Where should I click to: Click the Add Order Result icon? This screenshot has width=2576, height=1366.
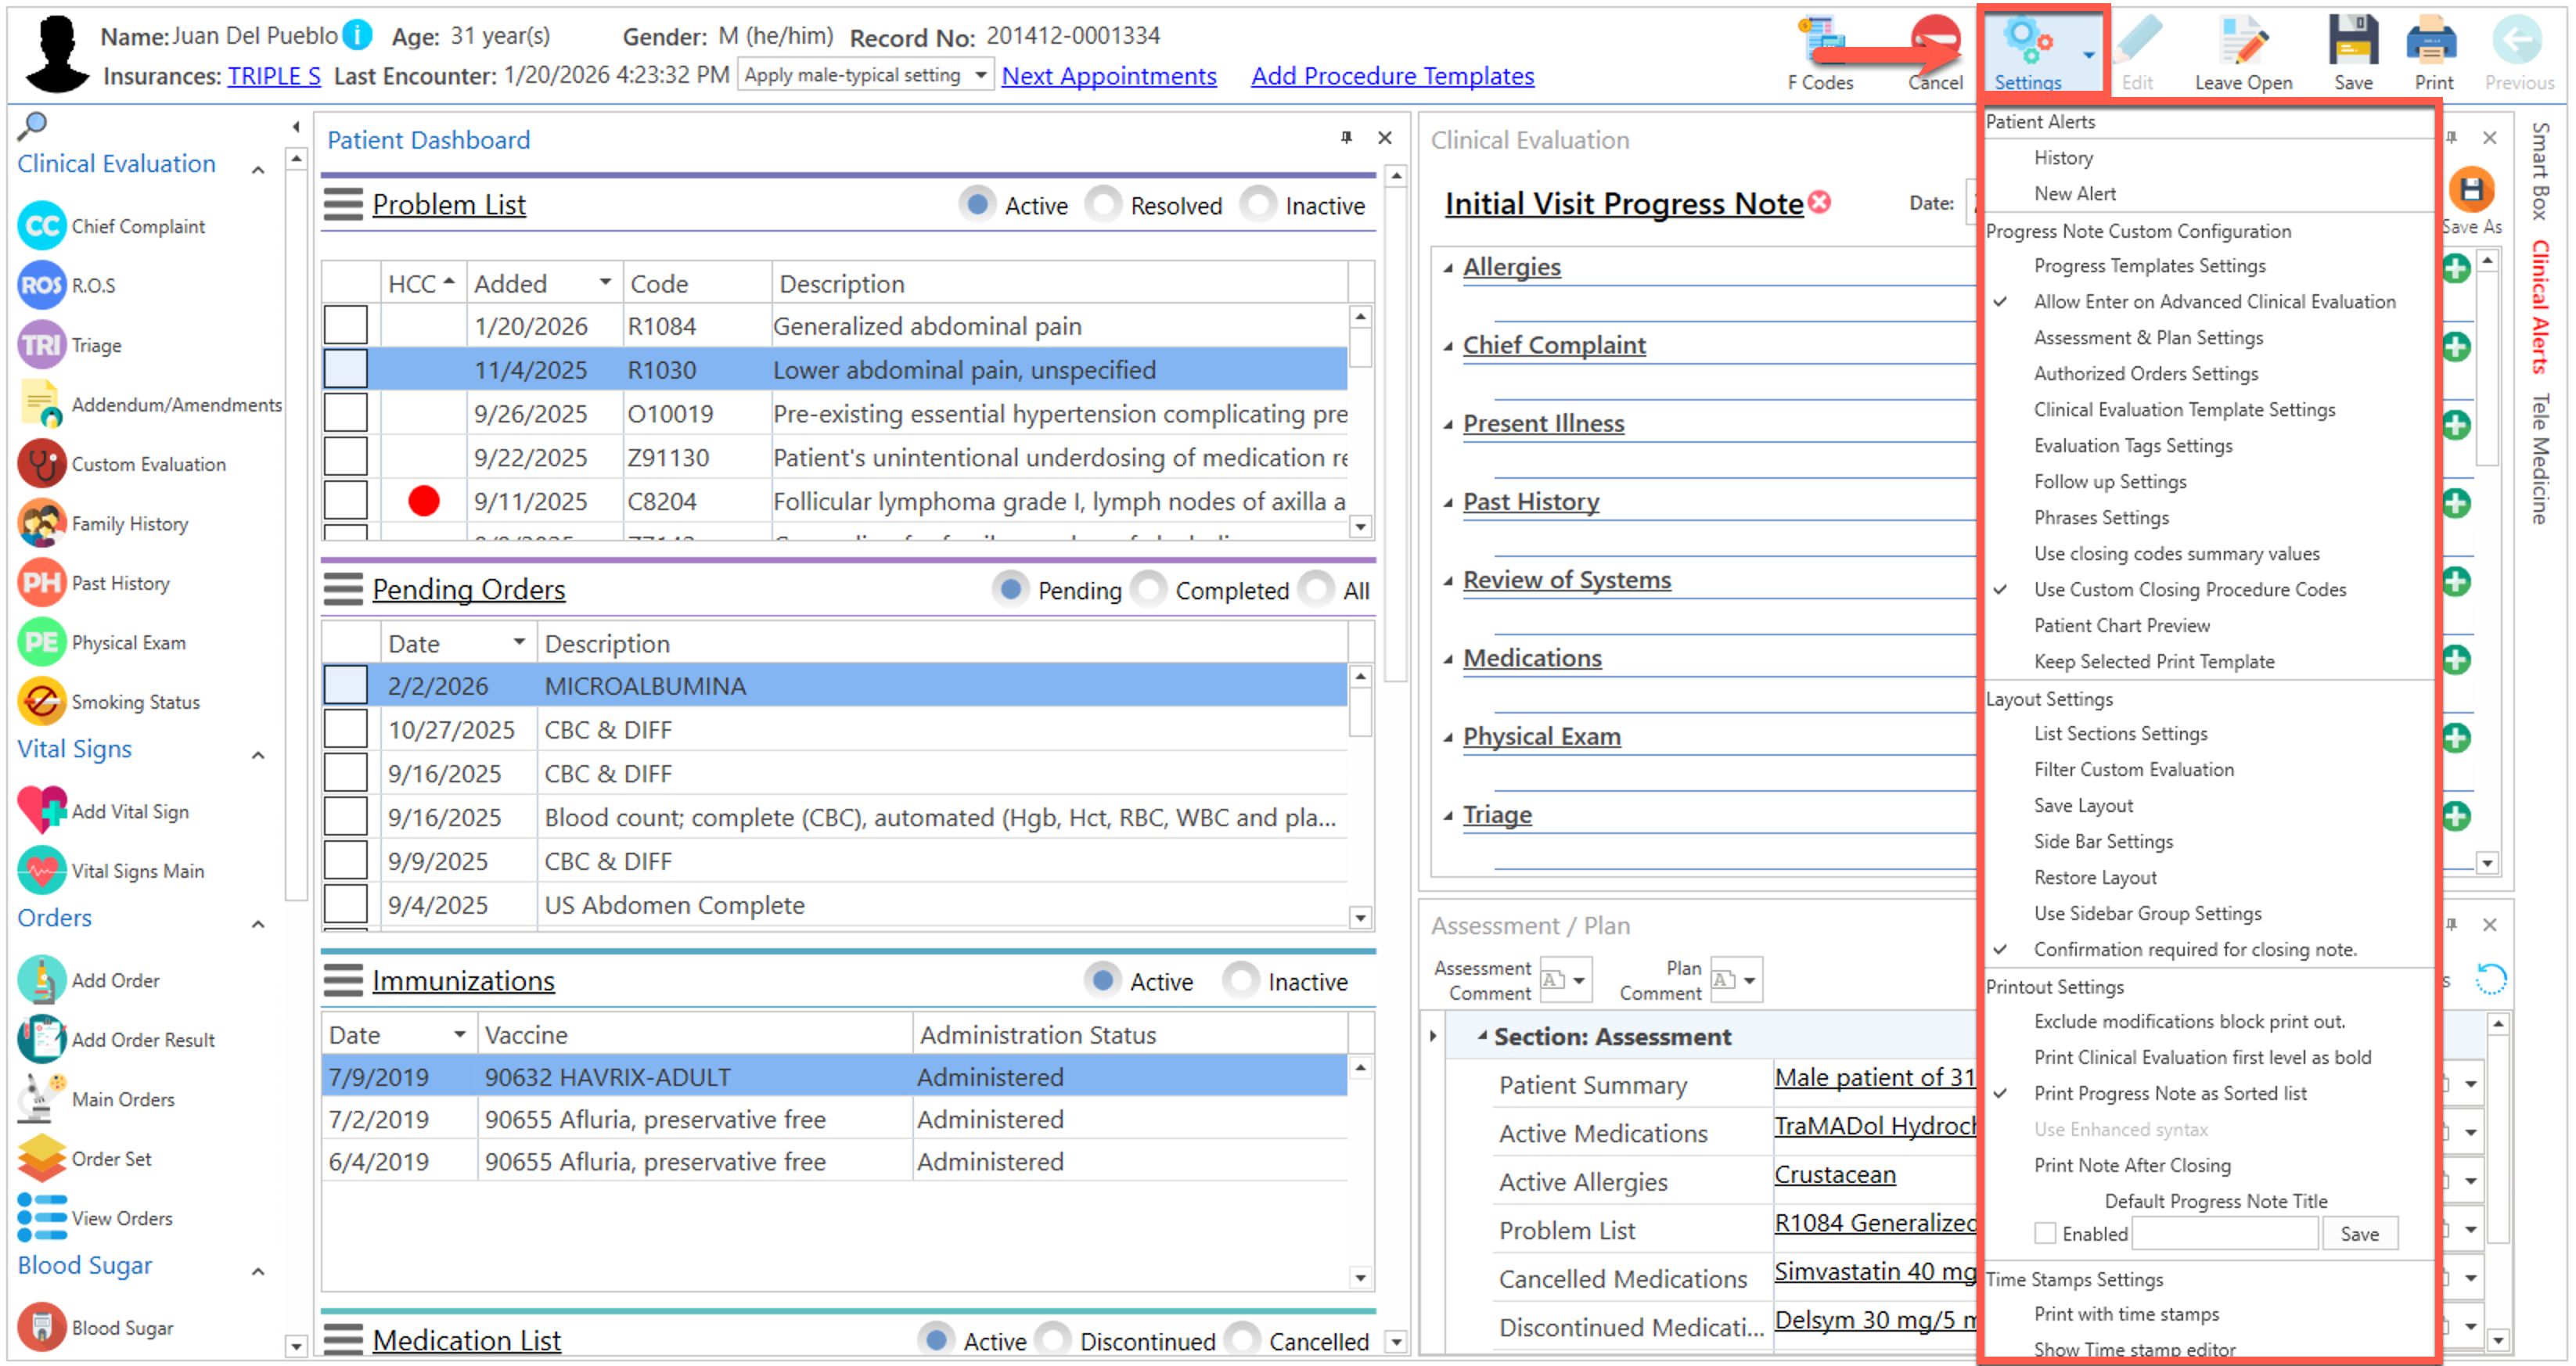tap(41, 1039)
